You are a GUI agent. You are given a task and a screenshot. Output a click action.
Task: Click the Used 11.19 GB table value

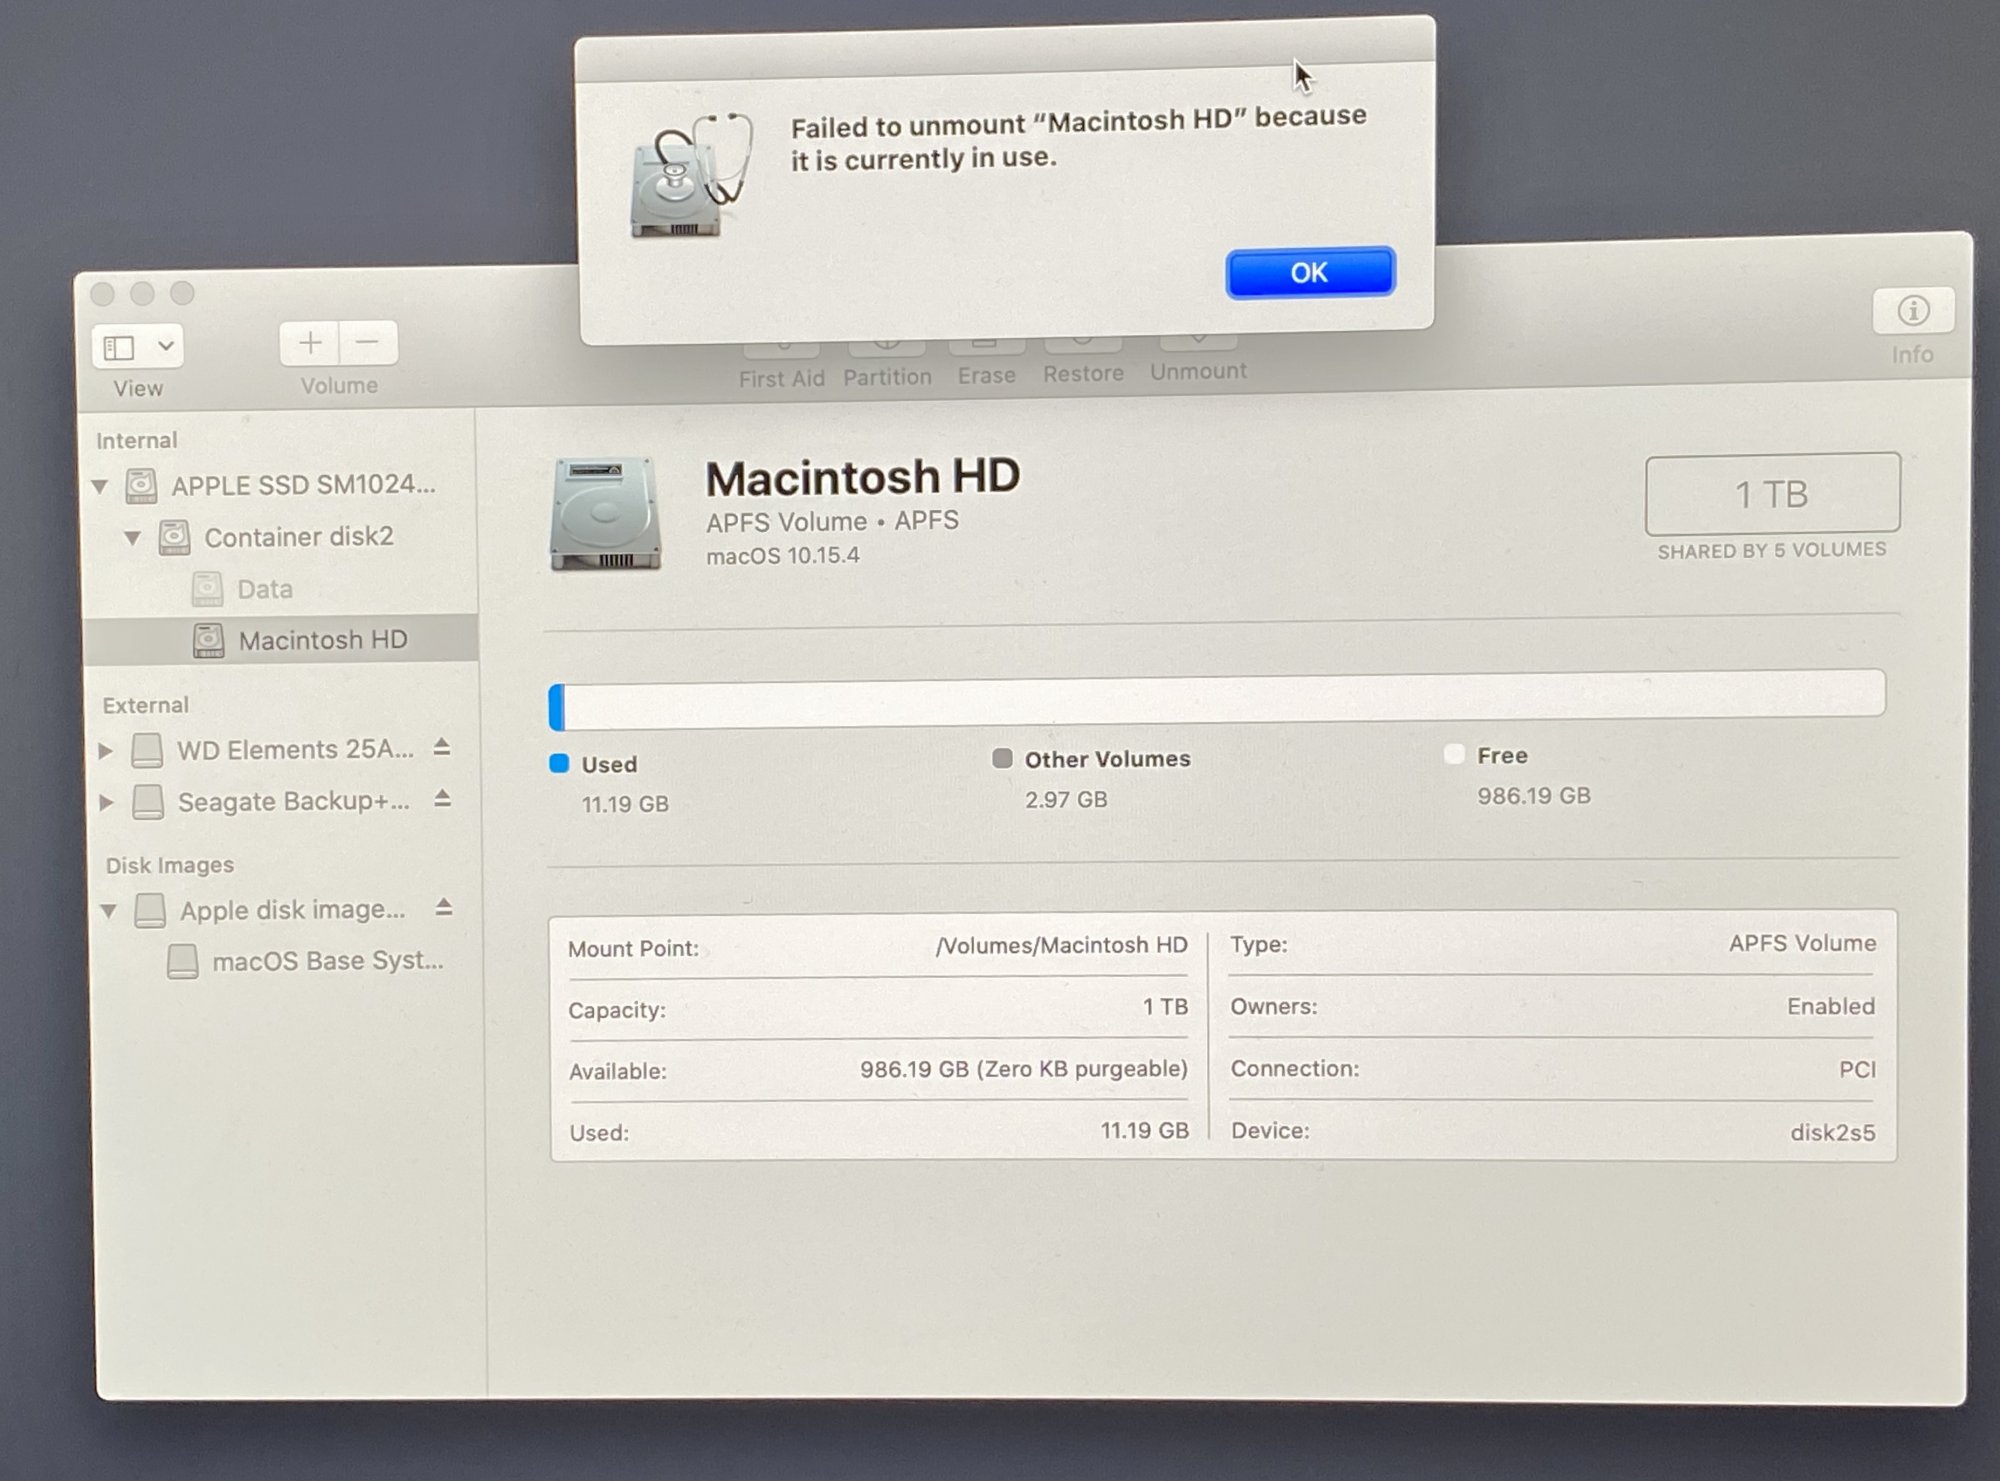pos(1144,1131)
